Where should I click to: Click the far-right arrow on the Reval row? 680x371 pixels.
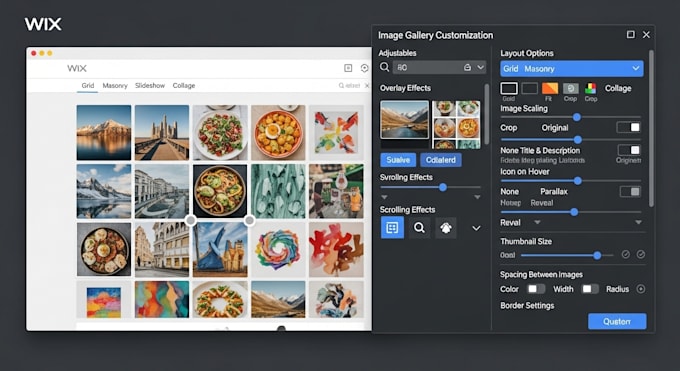[x=638, y=222]
